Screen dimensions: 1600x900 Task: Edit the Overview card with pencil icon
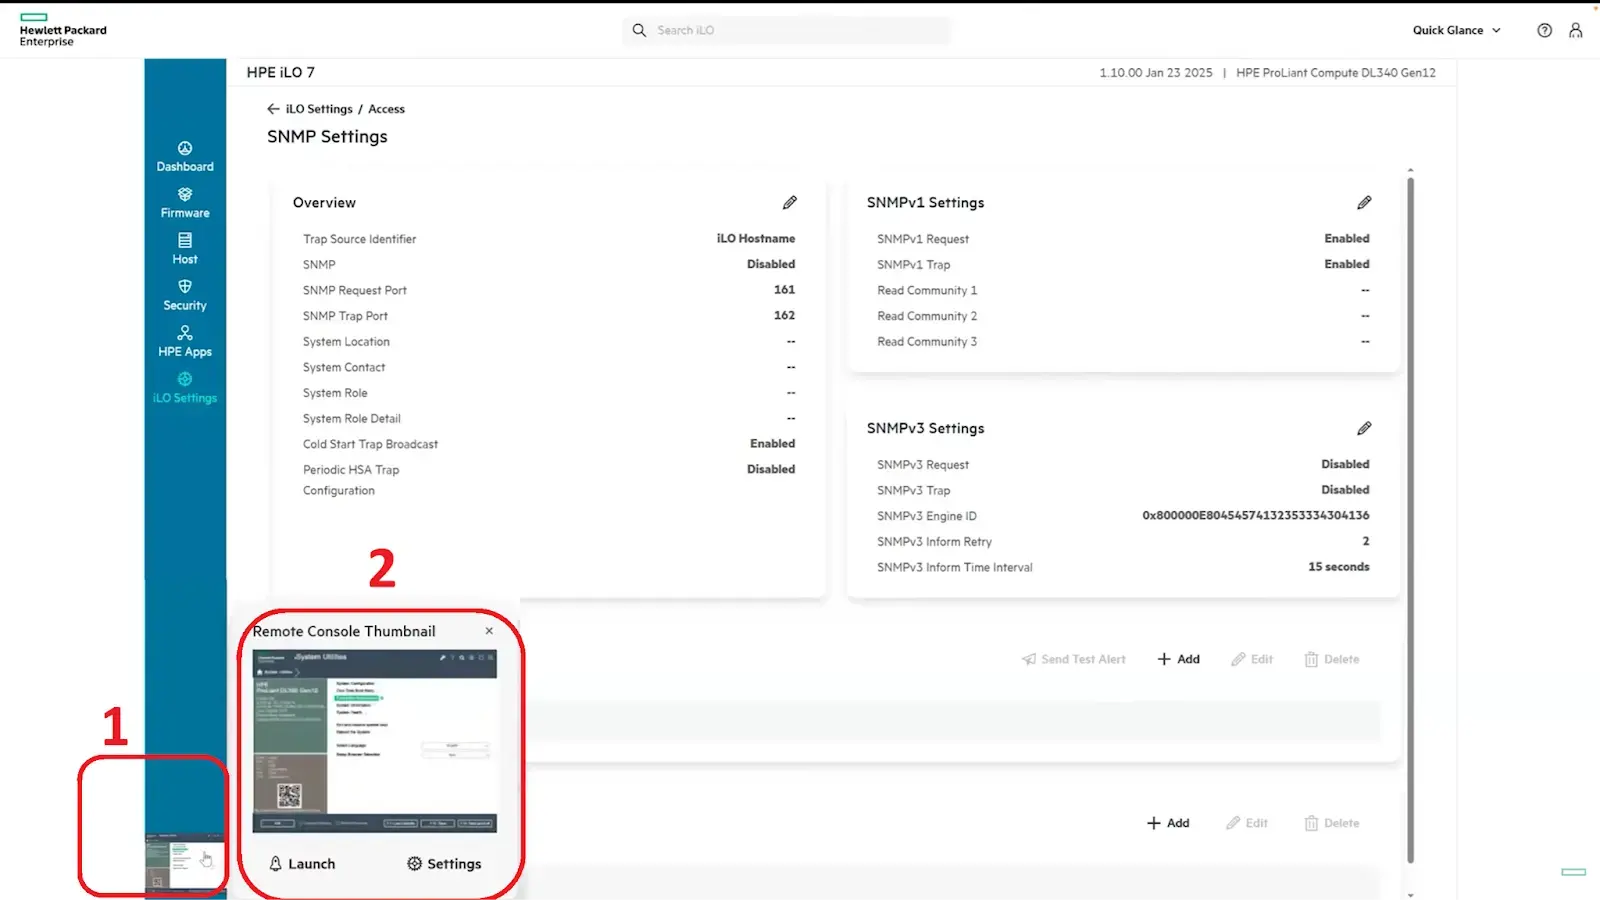pyautogui.click(x=790, y=203)
